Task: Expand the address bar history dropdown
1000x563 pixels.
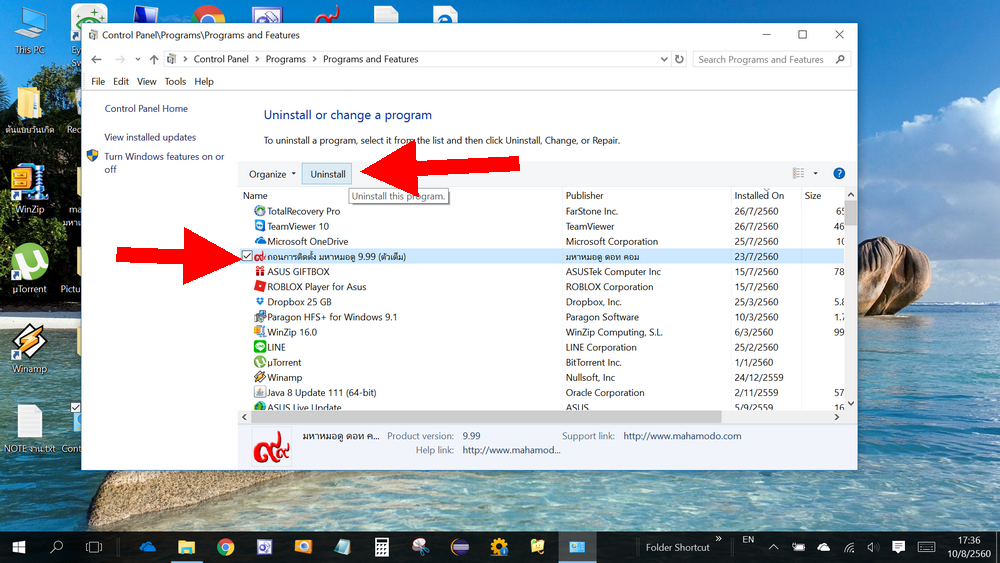Action: [x=663, y=59]
